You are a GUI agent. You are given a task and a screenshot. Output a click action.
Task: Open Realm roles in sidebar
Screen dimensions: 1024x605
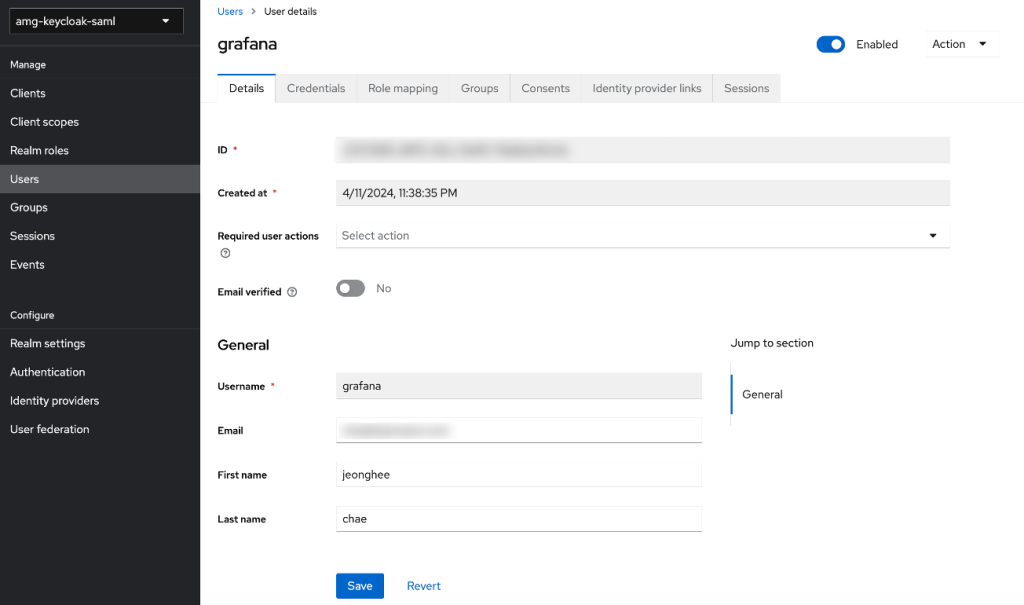100,150
